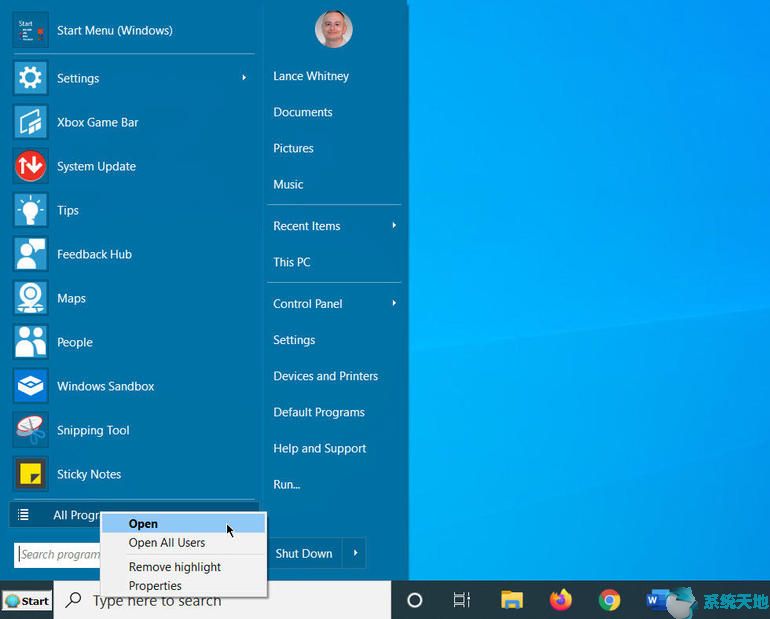
Task: Launch the Maps icon
Action: coord(30,298)
